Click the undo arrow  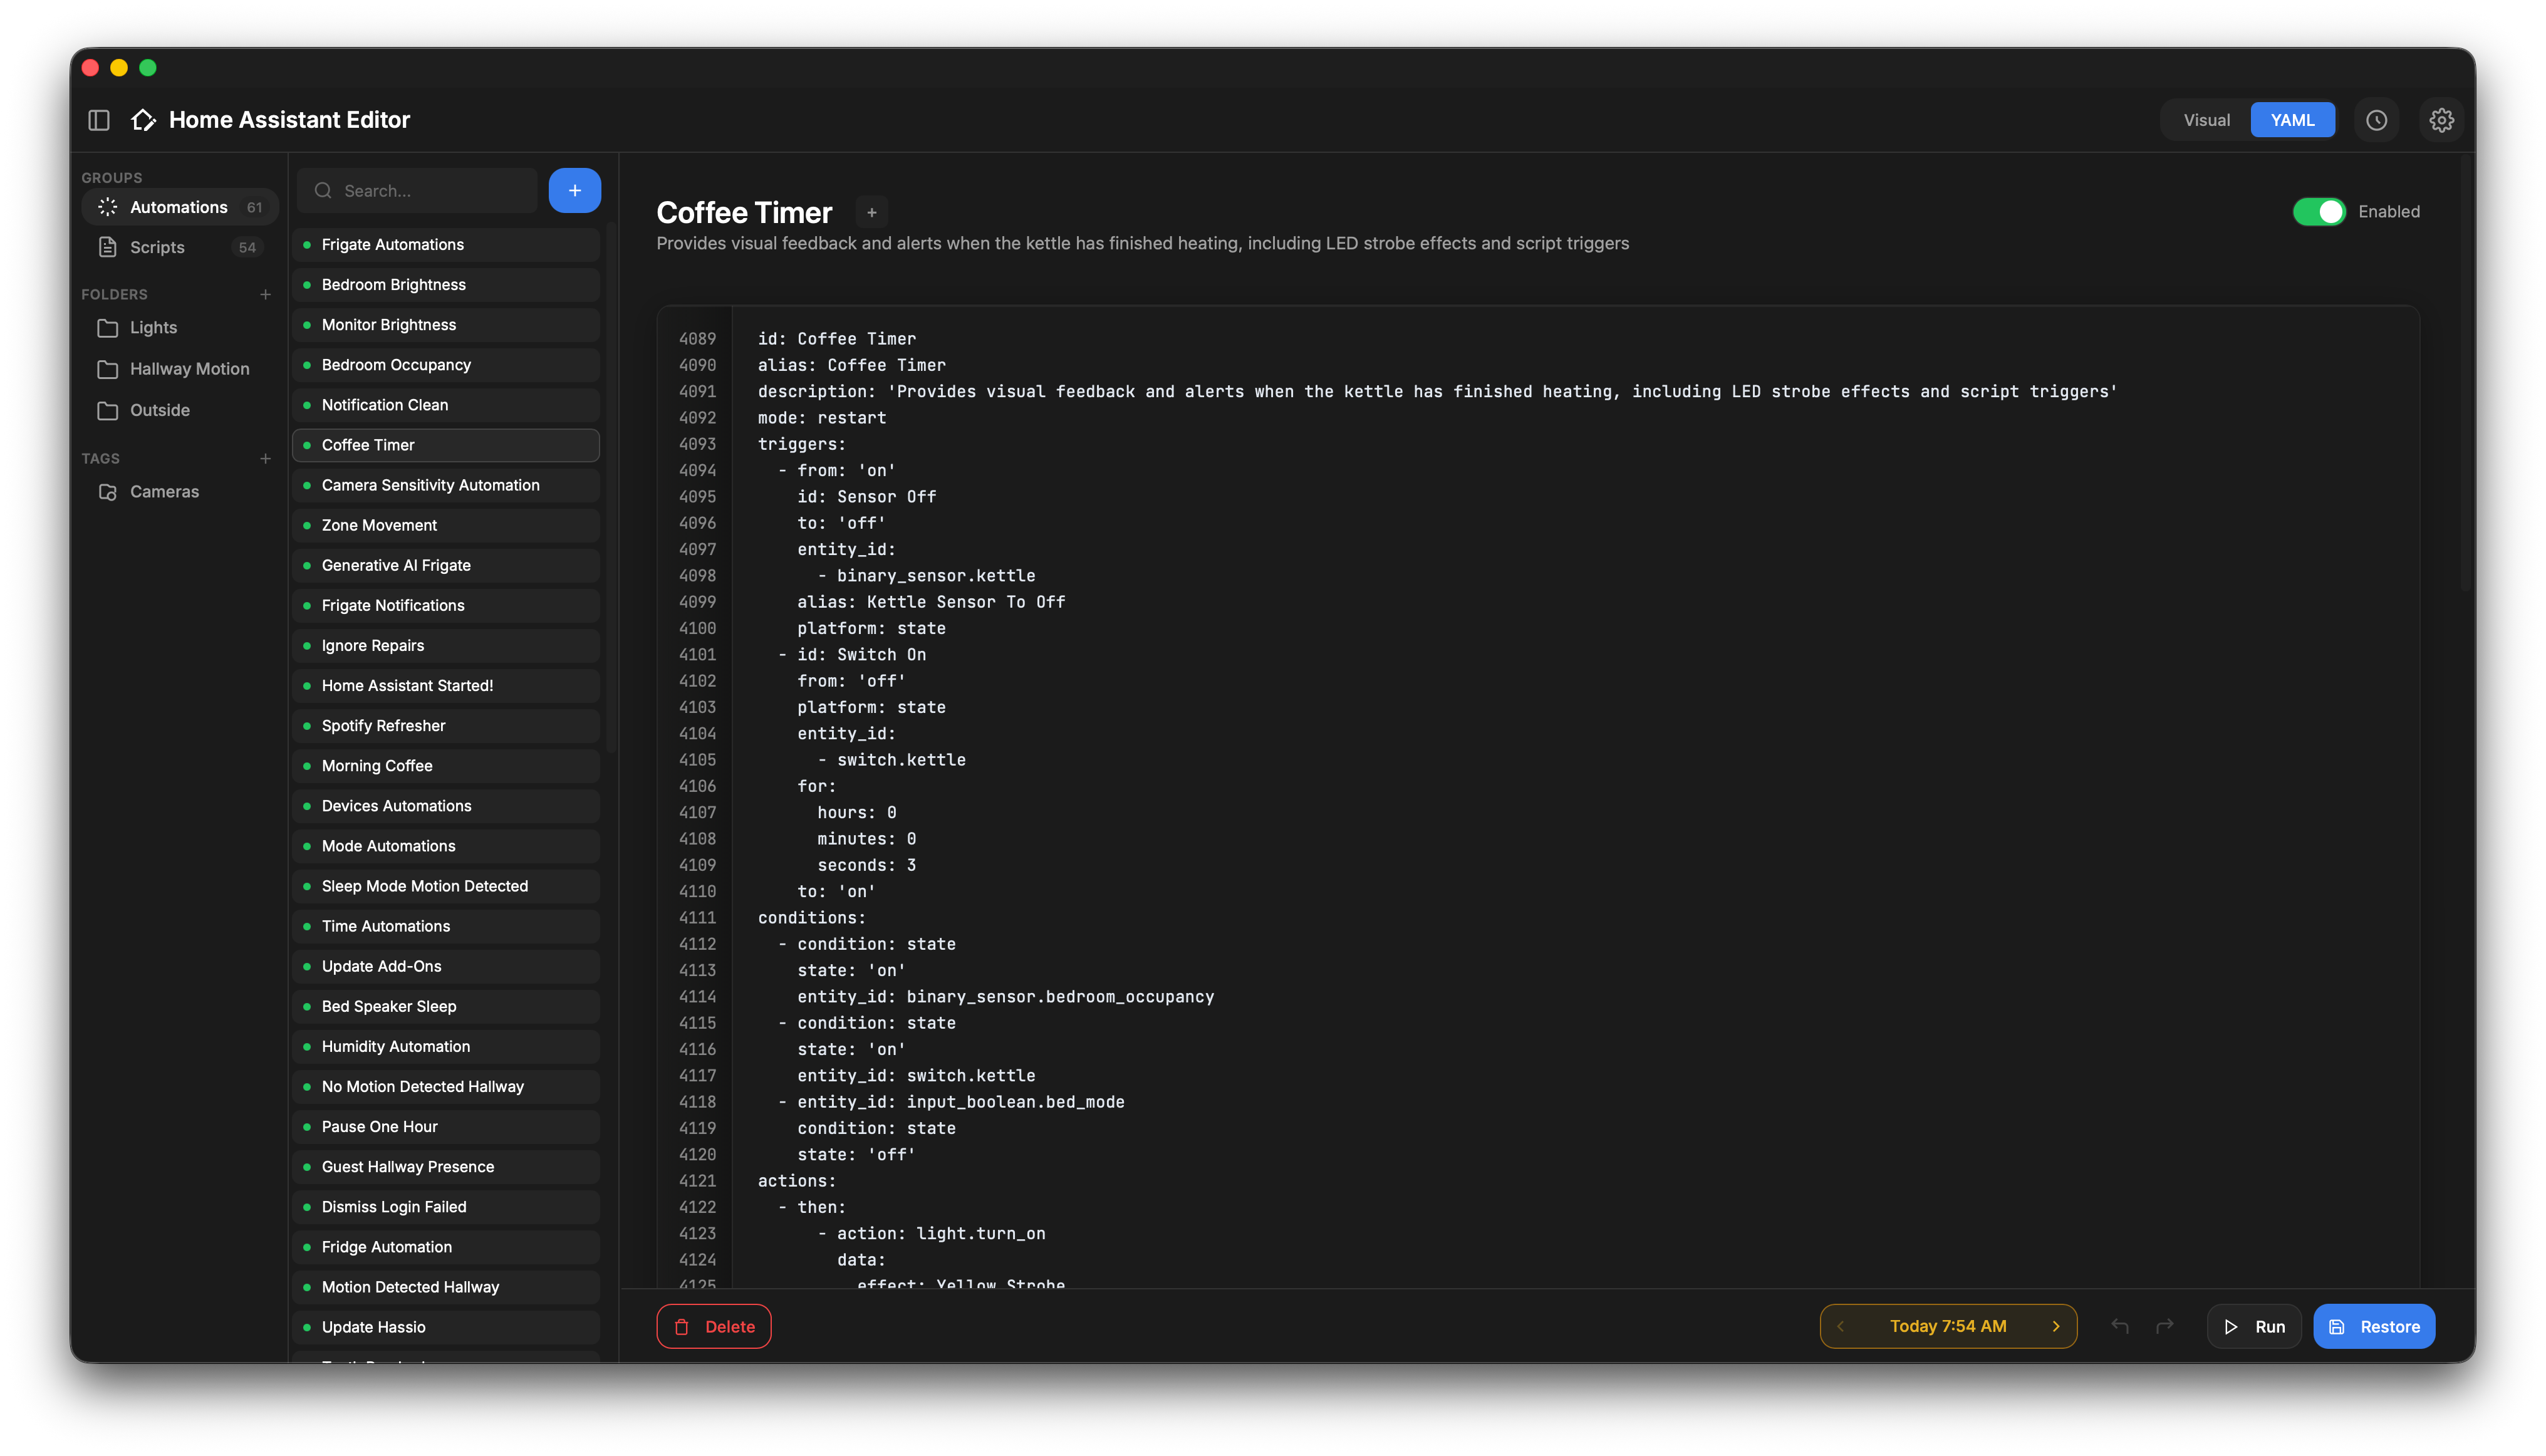click(2119, 1326)
